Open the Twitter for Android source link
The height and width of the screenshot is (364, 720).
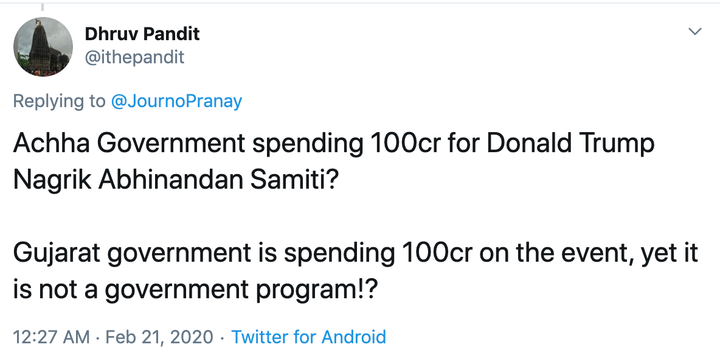309,337
